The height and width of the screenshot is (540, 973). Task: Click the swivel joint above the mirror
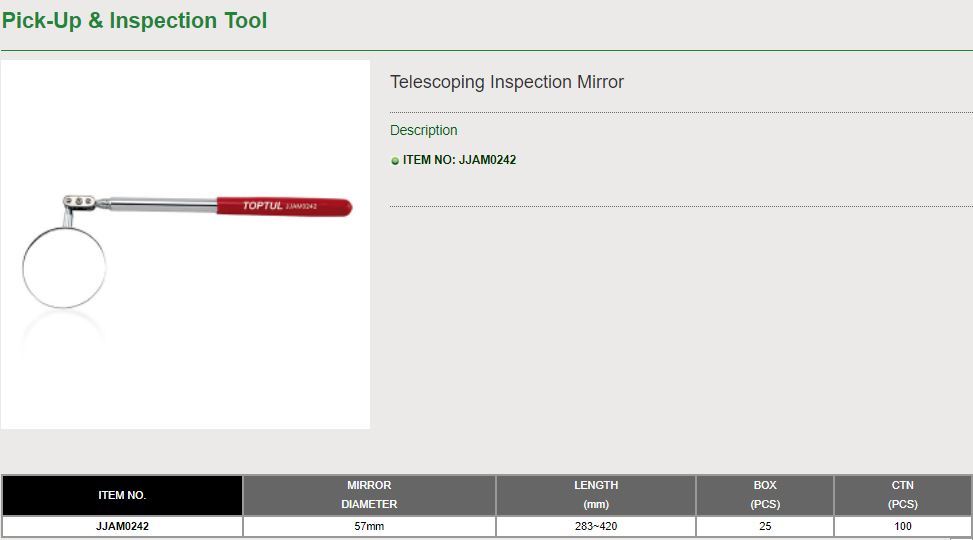[x=78, y=203]
